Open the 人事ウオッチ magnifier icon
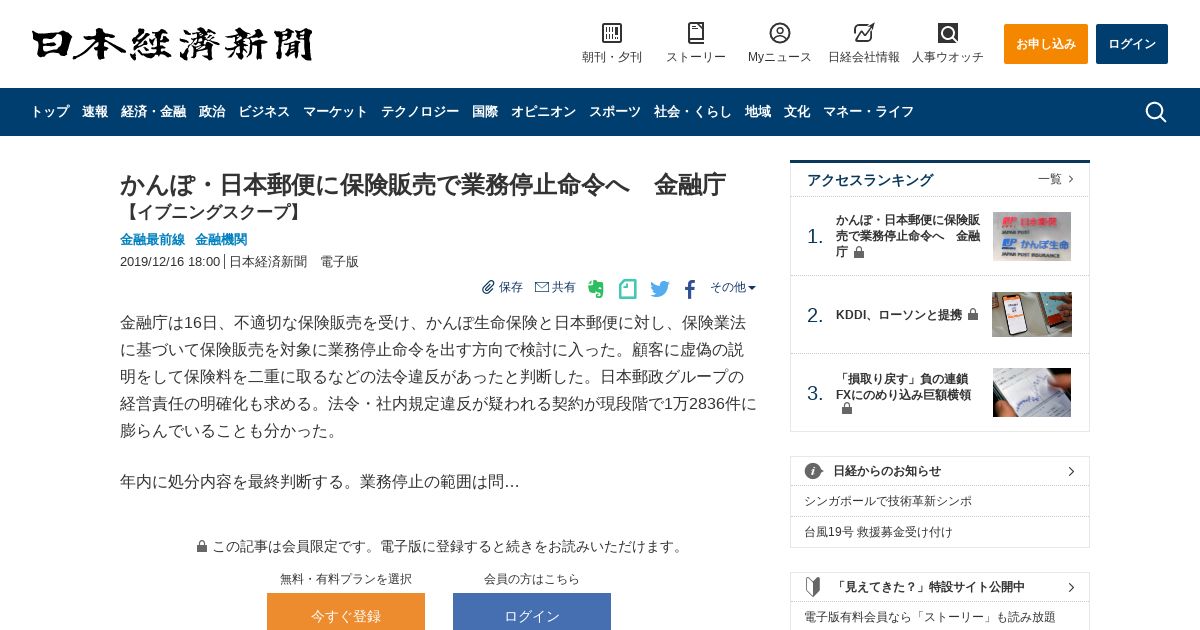 [948, 33]
